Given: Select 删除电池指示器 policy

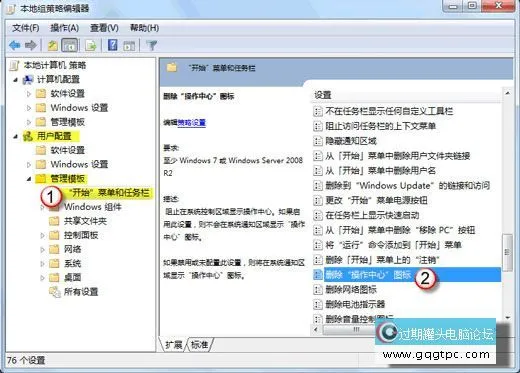Looking at the screenshot, I should [355, 304].
